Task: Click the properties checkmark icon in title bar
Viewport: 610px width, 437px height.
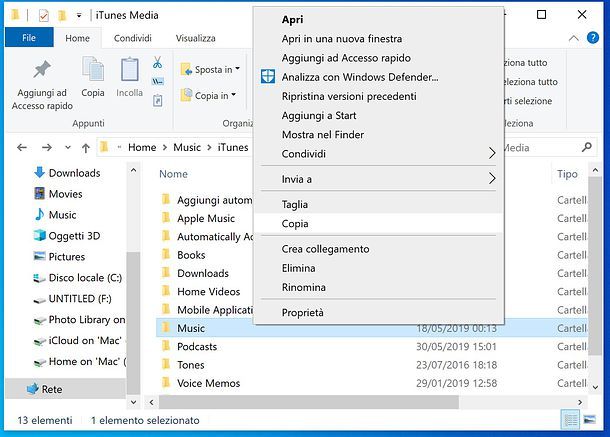Action: pyautogui.click(x=44, y=16)
